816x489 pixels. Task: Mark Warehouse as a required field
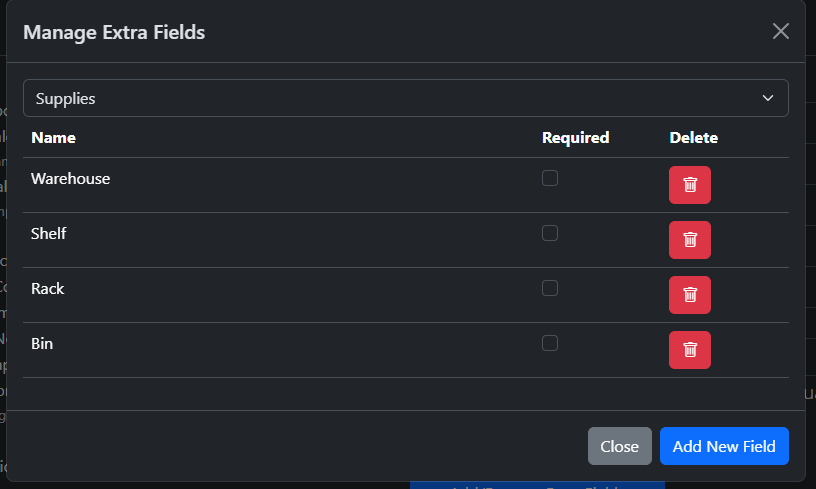tap(550, 178)
